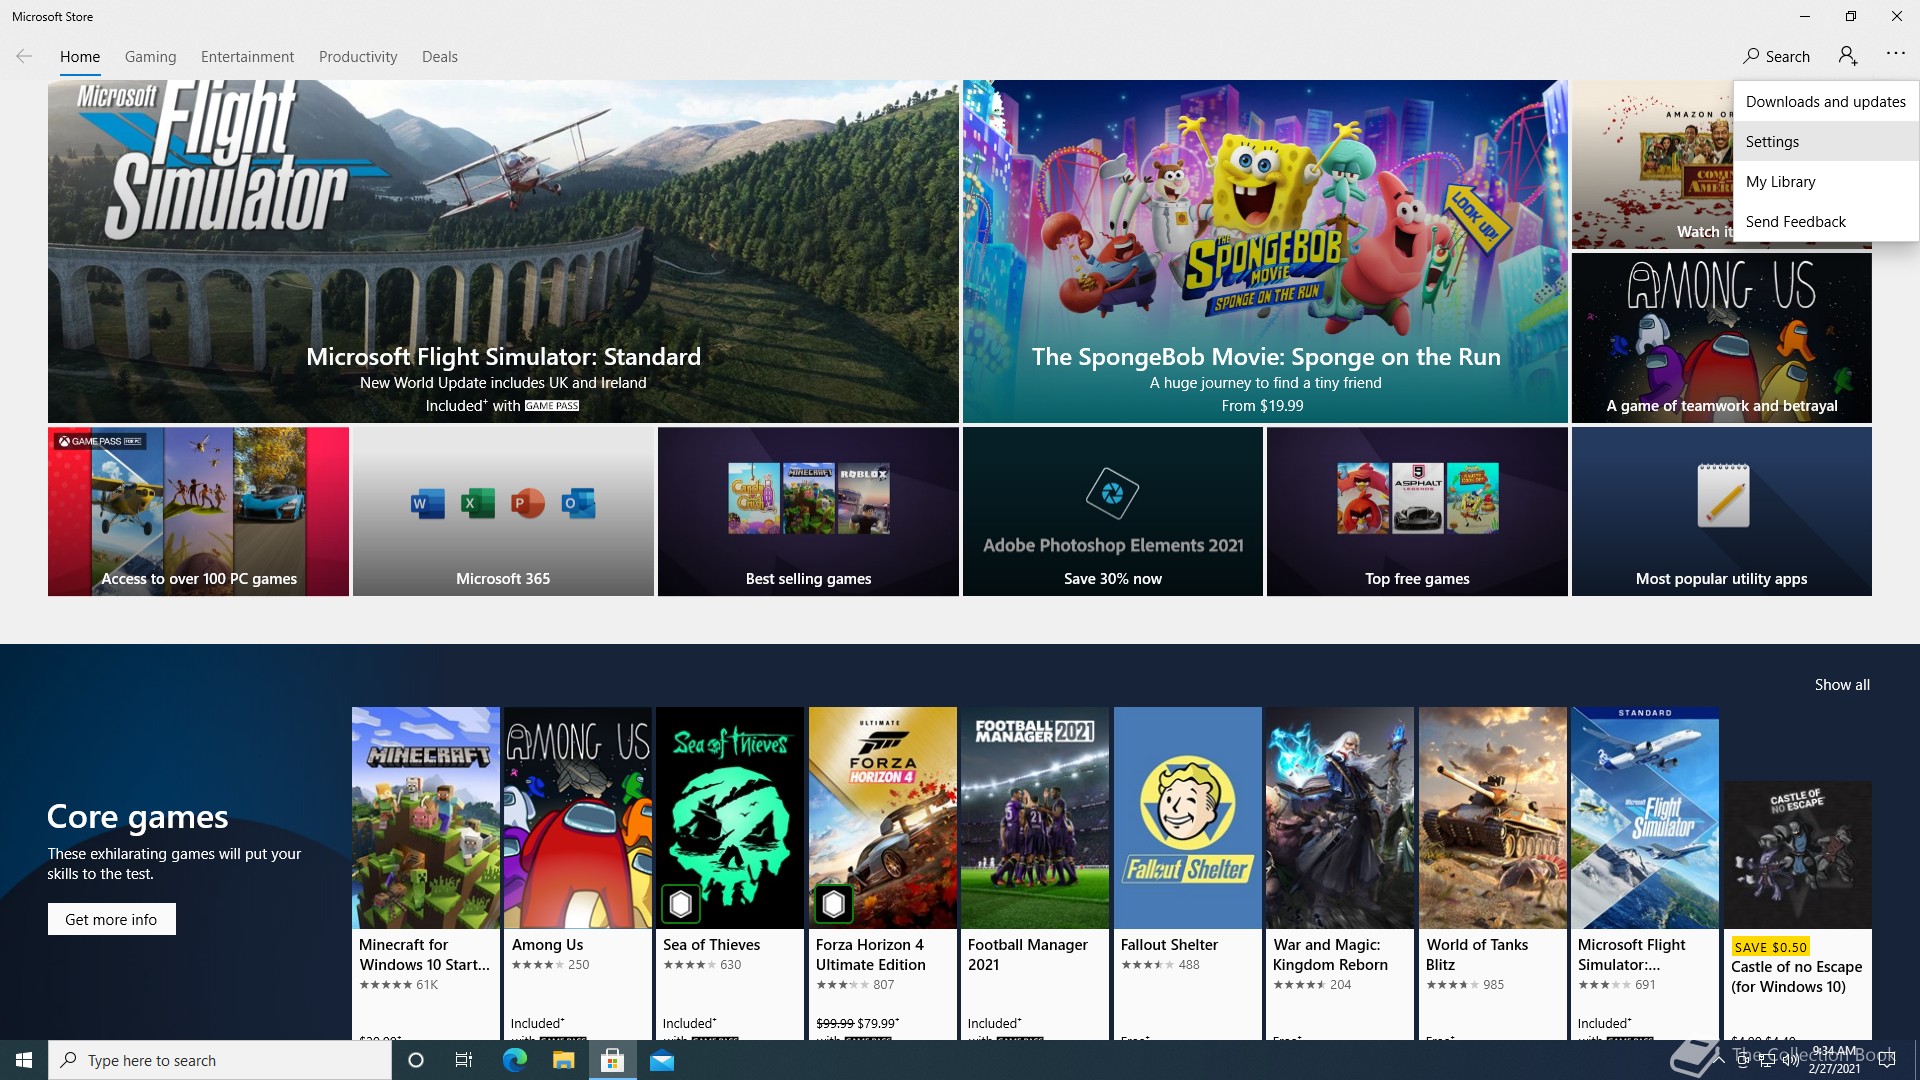
Task: Click the PowerPoint icon in Microsoft 365 tile
Action: click(527, 503)
